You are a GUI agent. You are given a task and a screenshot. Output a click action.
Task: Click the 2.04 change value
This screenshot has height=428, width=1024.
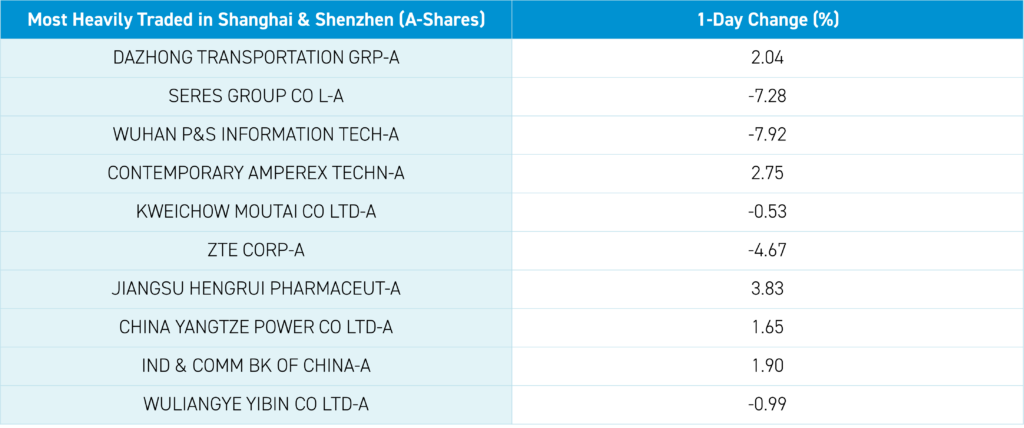(768, 58)
